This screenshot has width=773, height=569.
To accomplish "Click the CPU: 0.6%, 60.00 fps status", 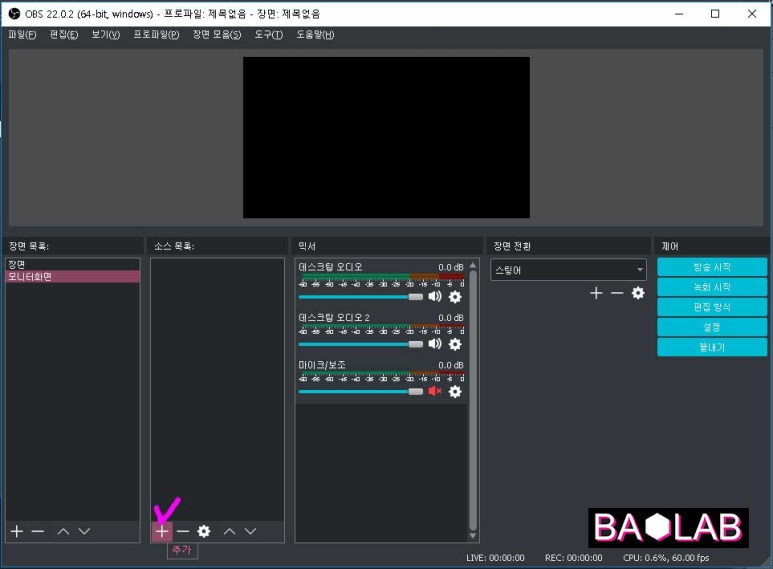I will (666, 558).
